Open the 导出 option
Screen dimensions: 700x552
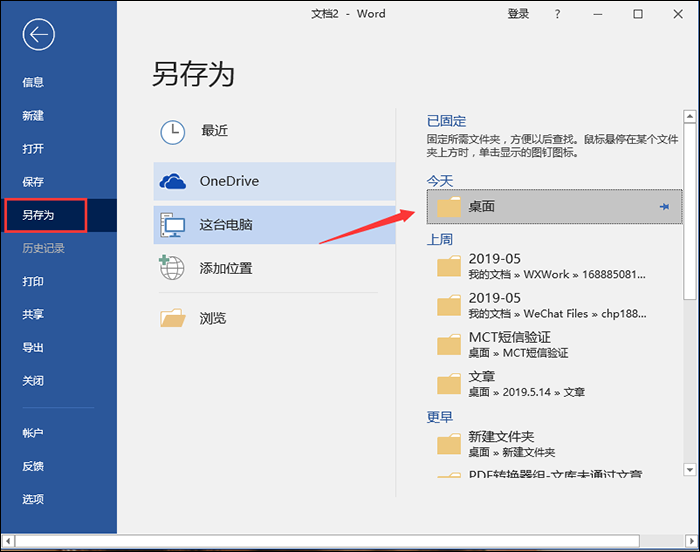pos(33,347)
